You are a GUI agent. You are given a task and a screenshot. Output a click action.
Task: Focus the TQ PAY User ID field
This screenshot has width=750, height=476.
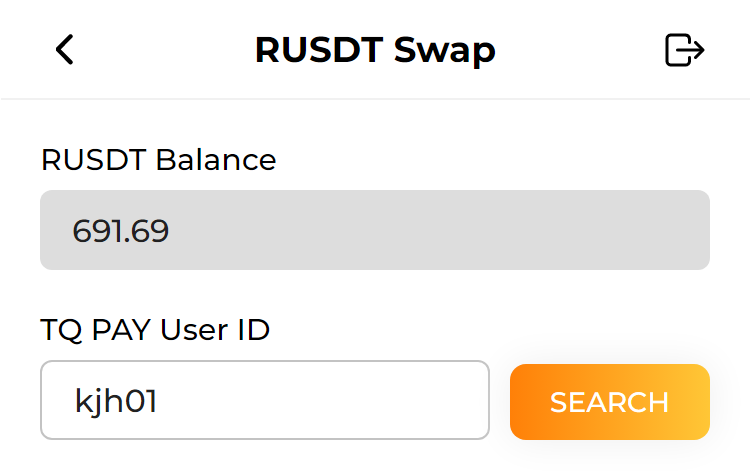[x=264, y=400]
